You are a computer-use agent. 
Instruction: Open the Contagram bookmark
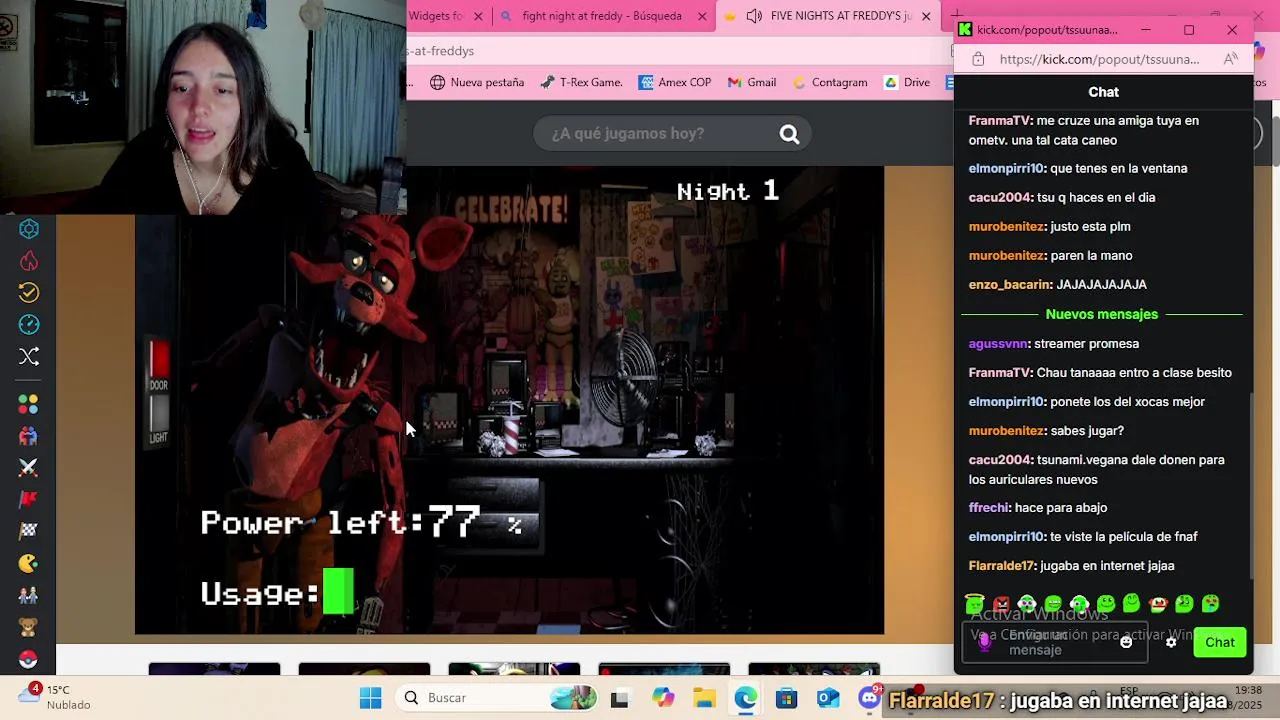pyautogui.click(x=829, y=83)
